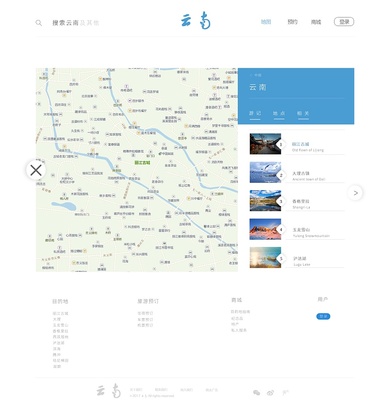Click number 5 diamond marker
This screenshot has height=400, width=383.
[x=281, y=258]
